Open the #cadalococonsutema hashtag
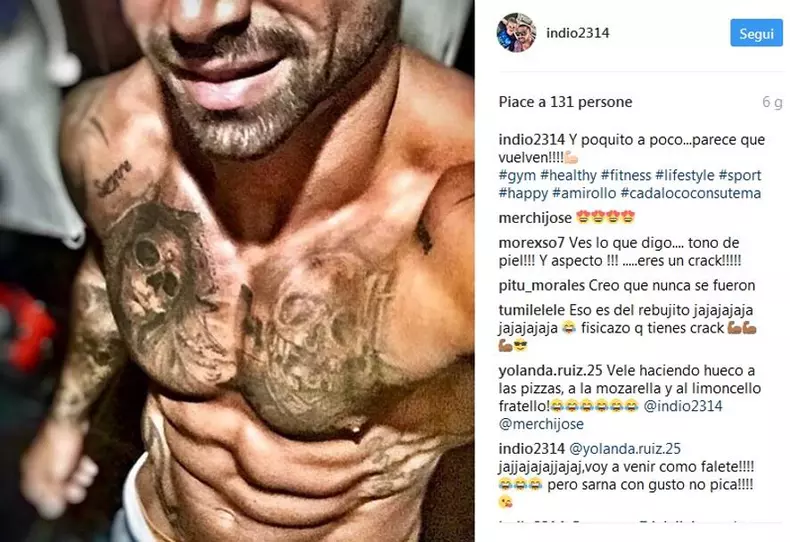 pos(691,193)
